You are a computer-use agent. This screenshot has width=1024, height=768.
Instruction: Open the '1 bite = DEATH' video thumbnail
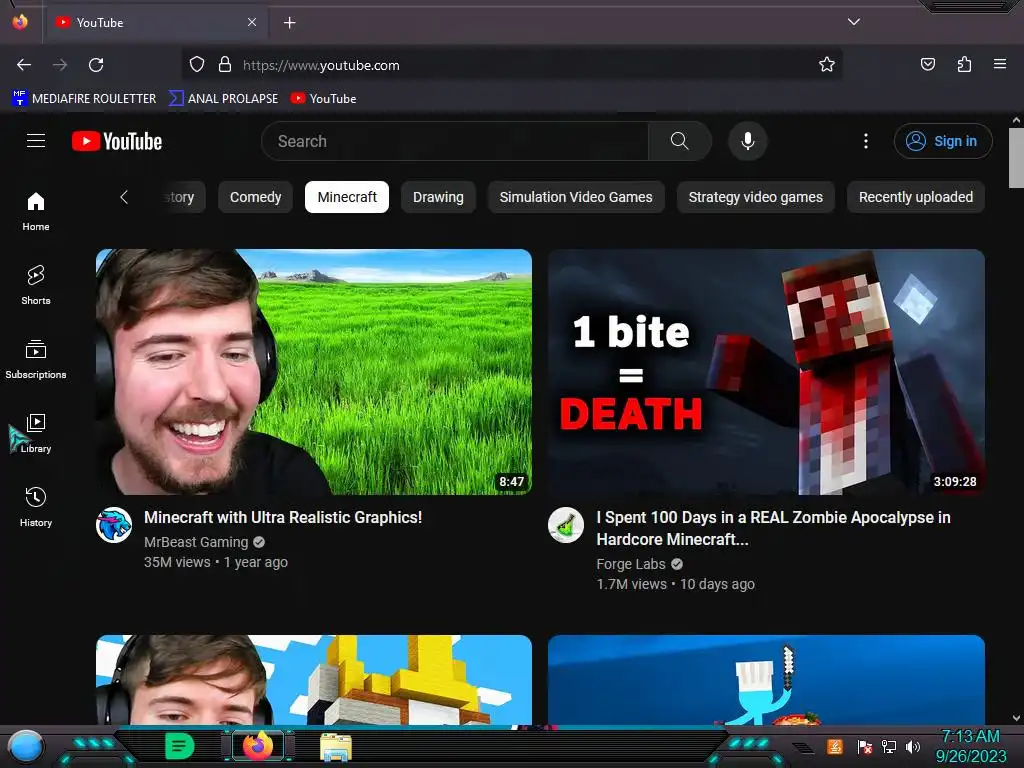766,372
